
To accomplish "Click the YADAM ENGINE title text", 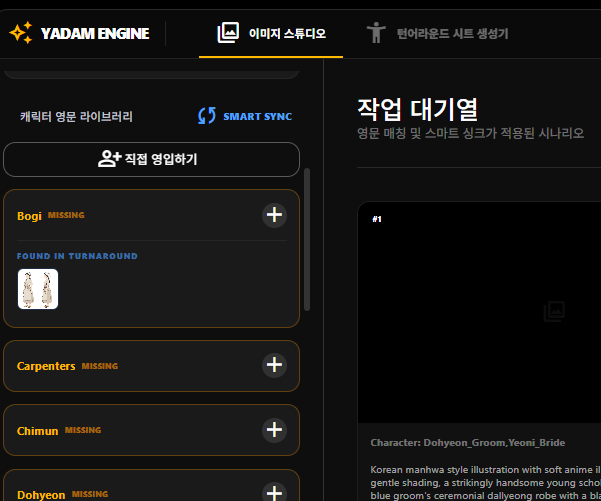I will click(95, 34).
